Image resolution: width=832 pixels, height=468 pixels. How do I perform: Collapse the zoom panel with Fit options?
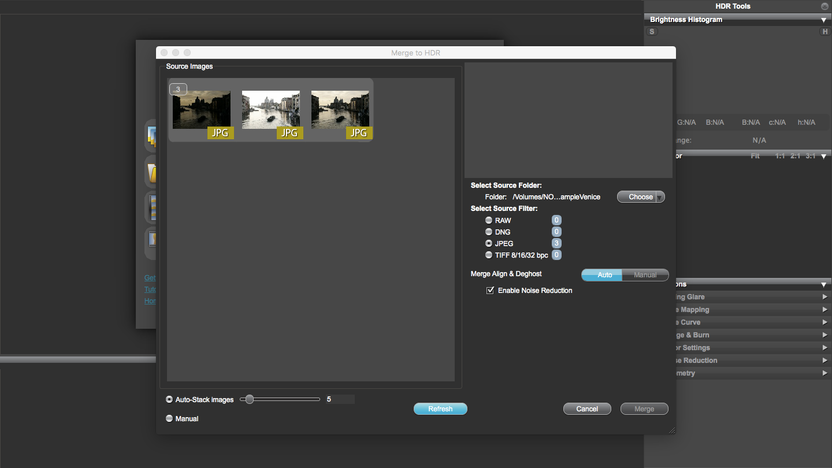click(824, 156)
